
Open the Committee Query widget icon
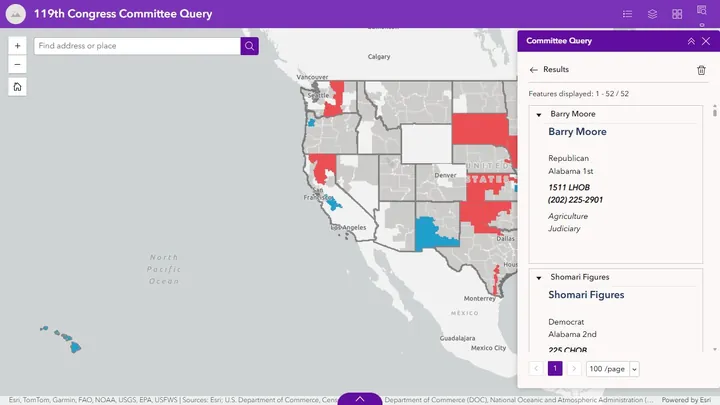click(701, 10)
